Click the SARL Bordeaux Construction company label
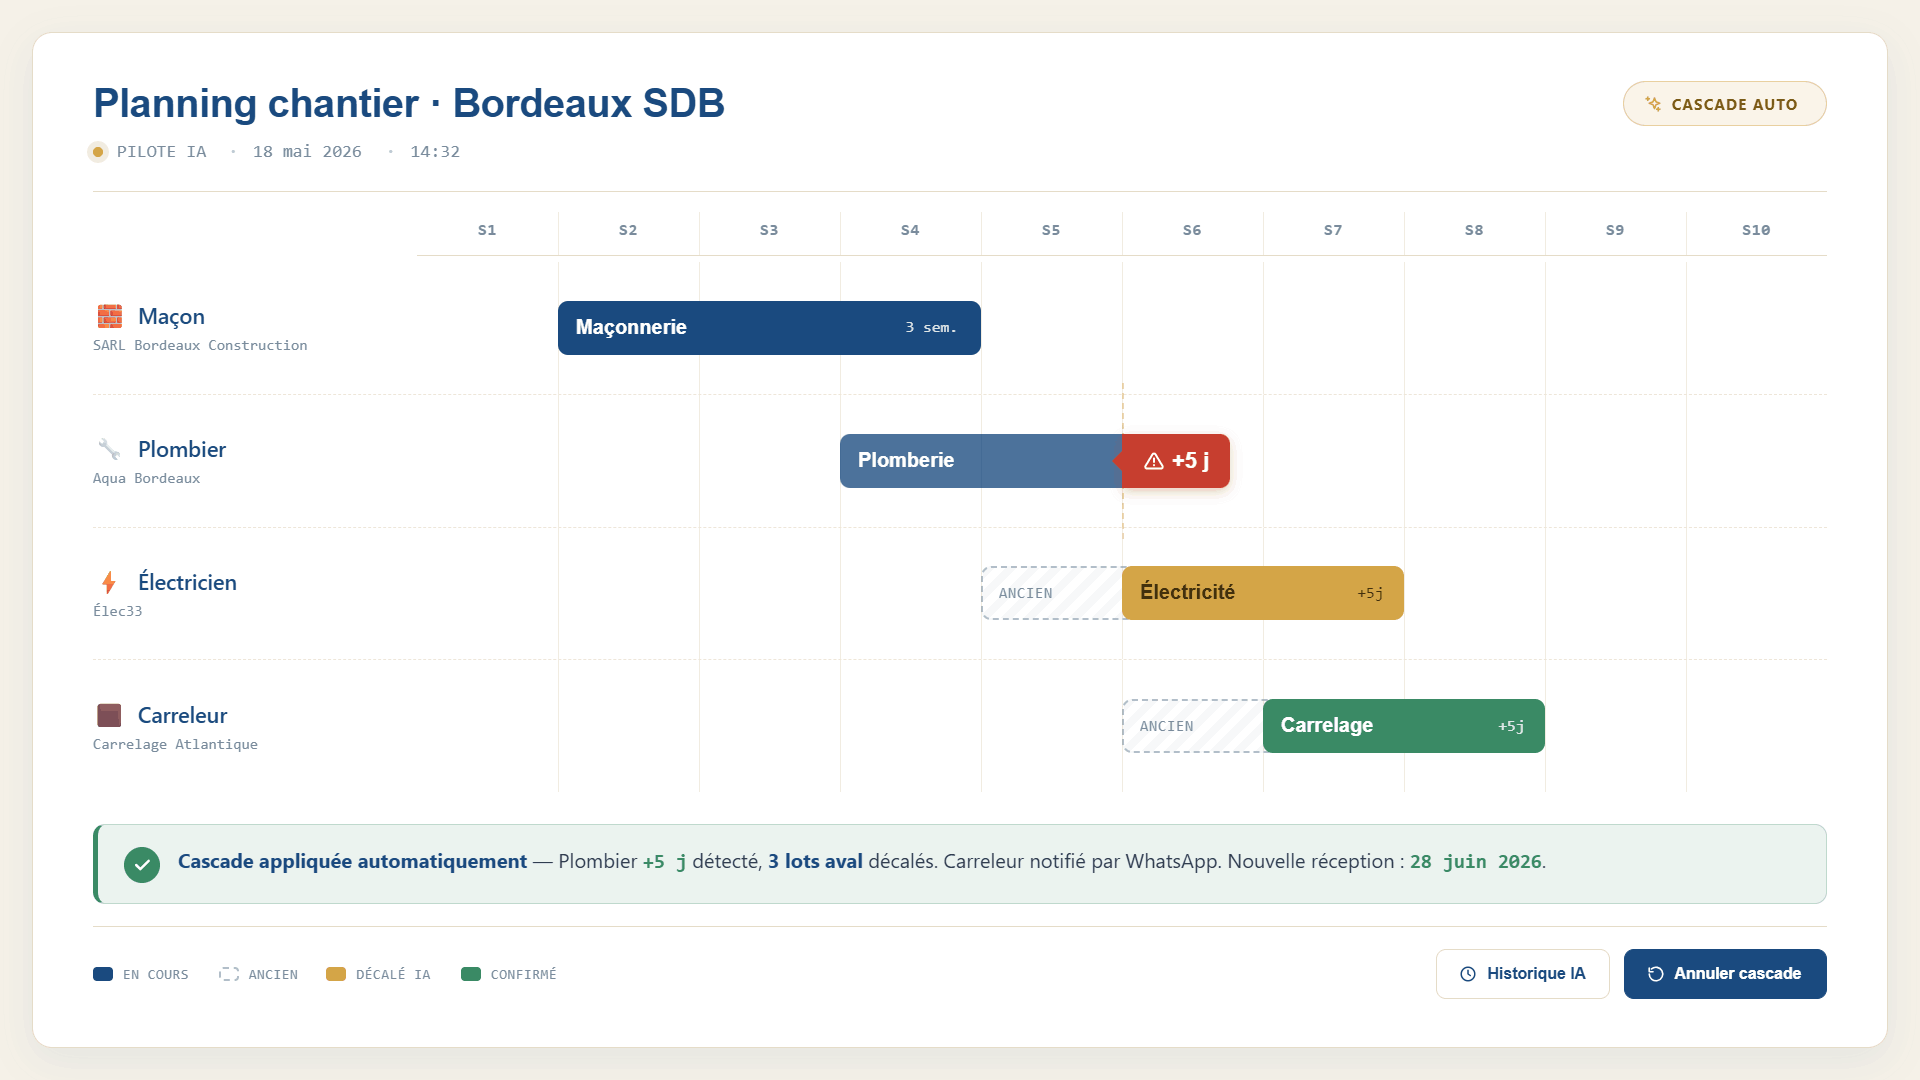The height and width of the screenshot is (1080, 1920). [x=200, y=345]
